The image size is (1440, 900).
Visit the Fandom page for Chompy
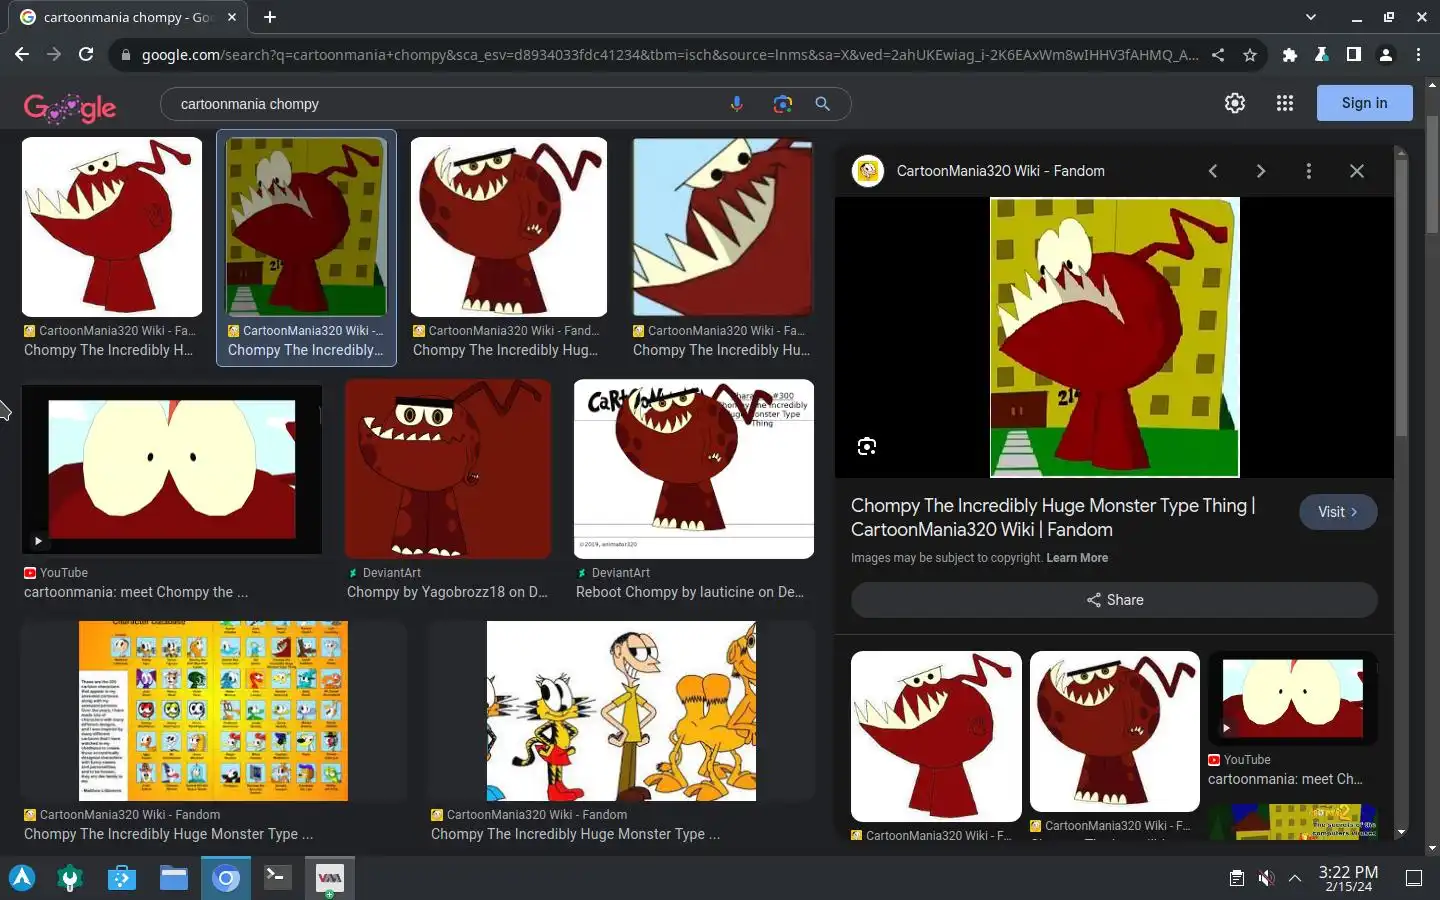[x=1338, y=512]
